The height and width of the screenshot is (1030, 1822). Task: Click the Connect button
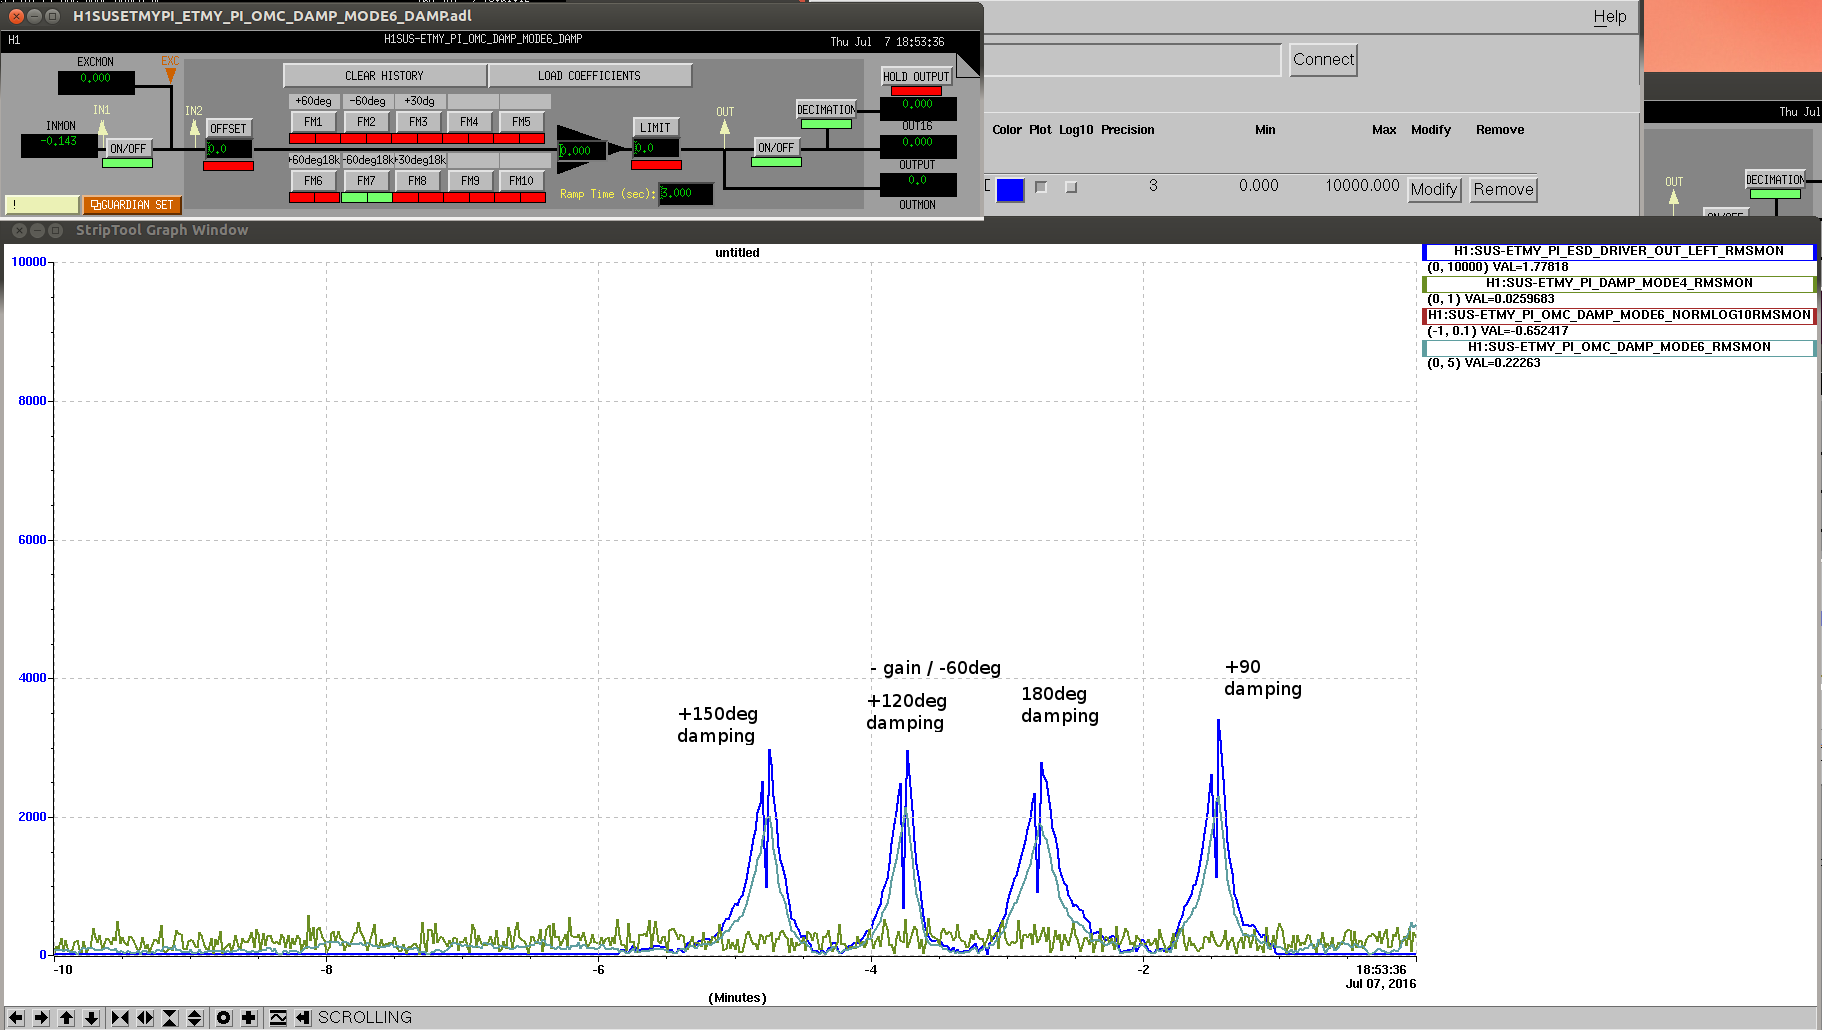coord(1323,60)
